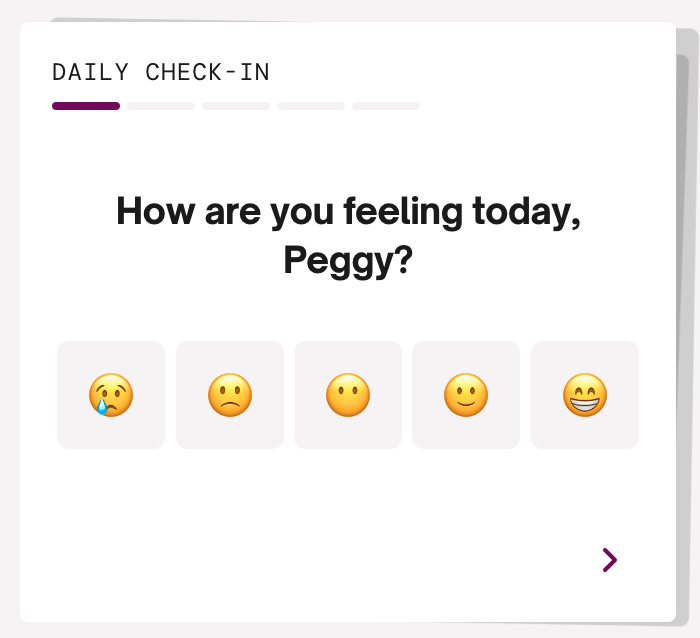This screenshot has height=638, width=700.
Task: Click the word 'today,' in the heading
Action: [527, 213]
